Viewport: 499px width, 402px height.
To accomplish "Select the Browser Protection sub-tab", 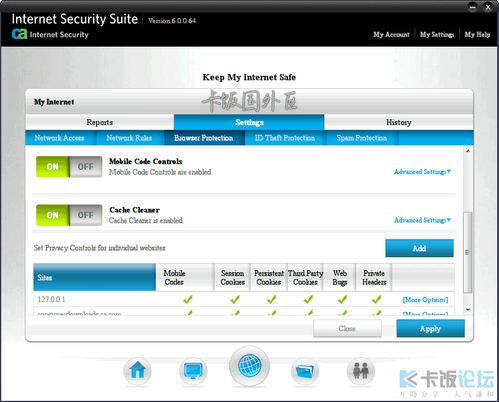I will [x=204, y=138].
